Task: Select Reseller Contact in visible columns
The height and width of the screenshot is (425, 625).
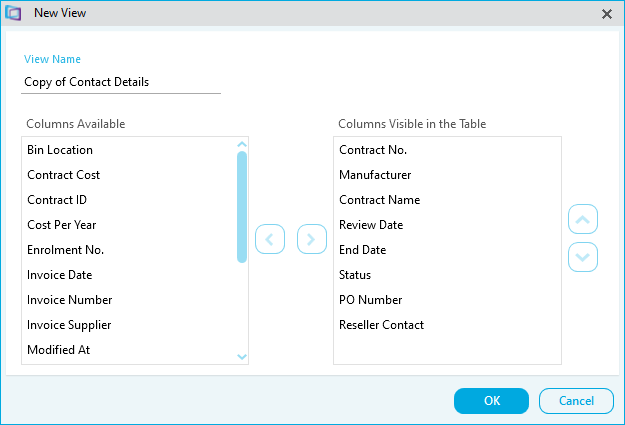Action: pos(381,325)
